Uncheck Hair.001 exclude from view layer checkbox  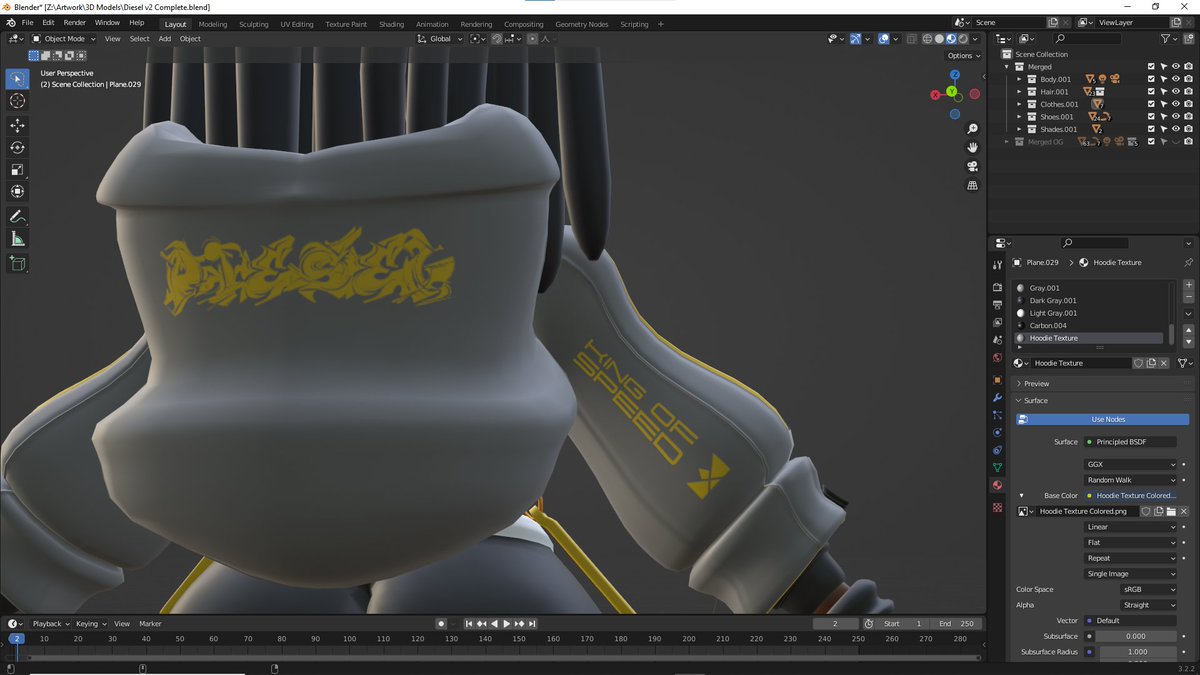(1151, 92)
